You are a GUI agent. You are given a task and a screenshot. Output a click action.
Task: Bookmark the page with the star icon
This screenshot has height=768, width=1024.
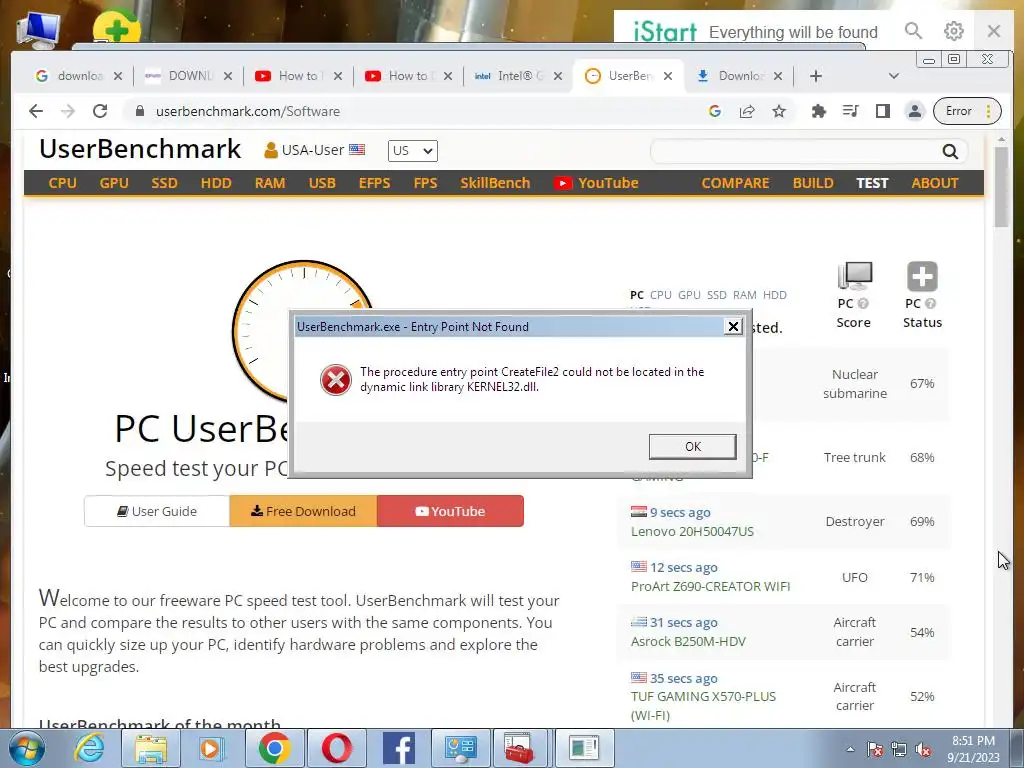(x=778, y=111)
